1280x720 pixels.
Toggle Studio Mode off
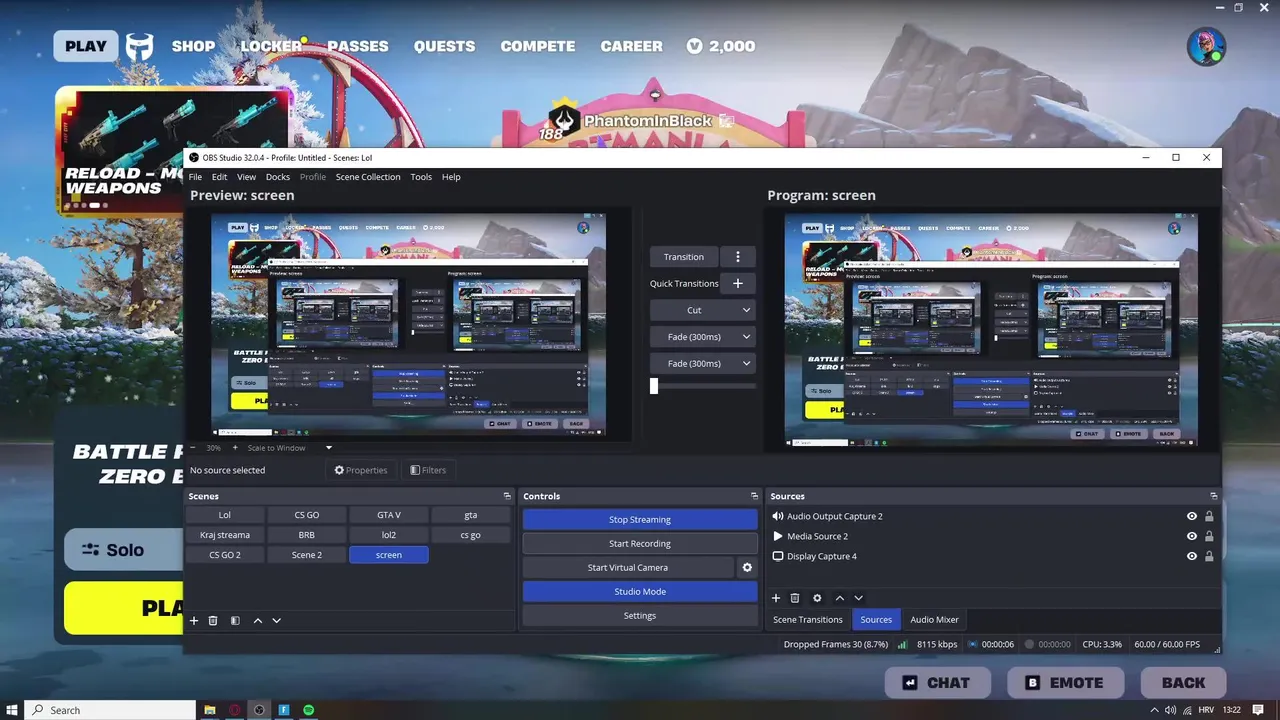[640, 592]
